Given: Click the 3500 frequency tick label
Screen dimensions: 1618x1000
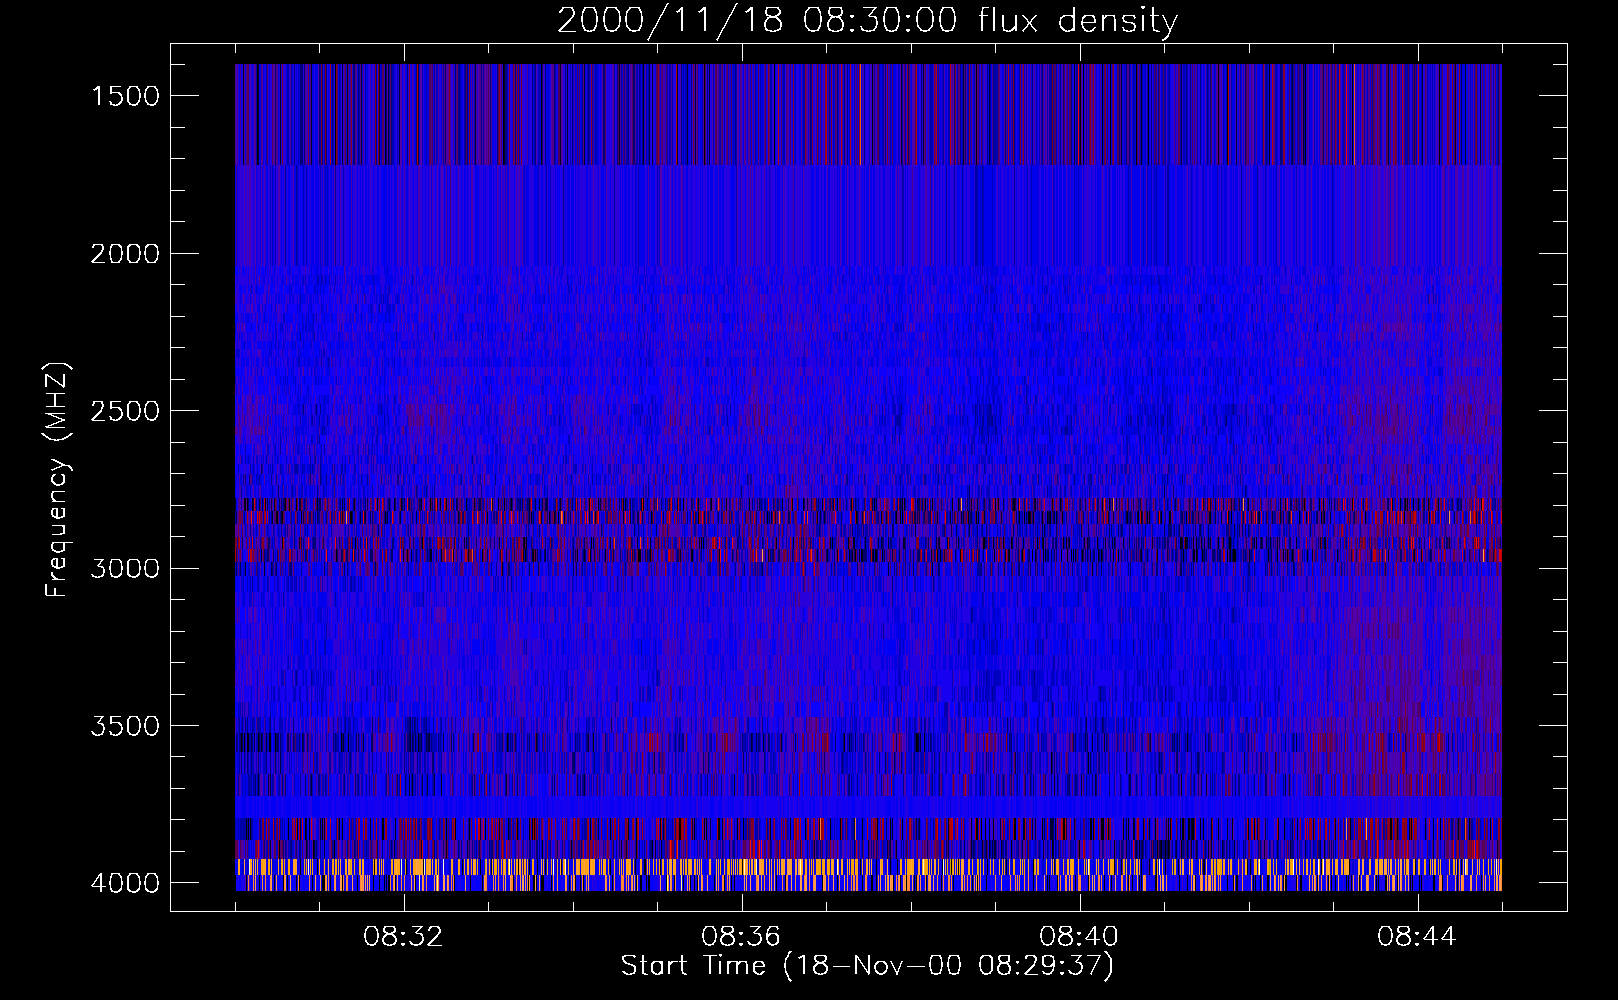Looking at the screenshot, I should (x=125, y=726).
